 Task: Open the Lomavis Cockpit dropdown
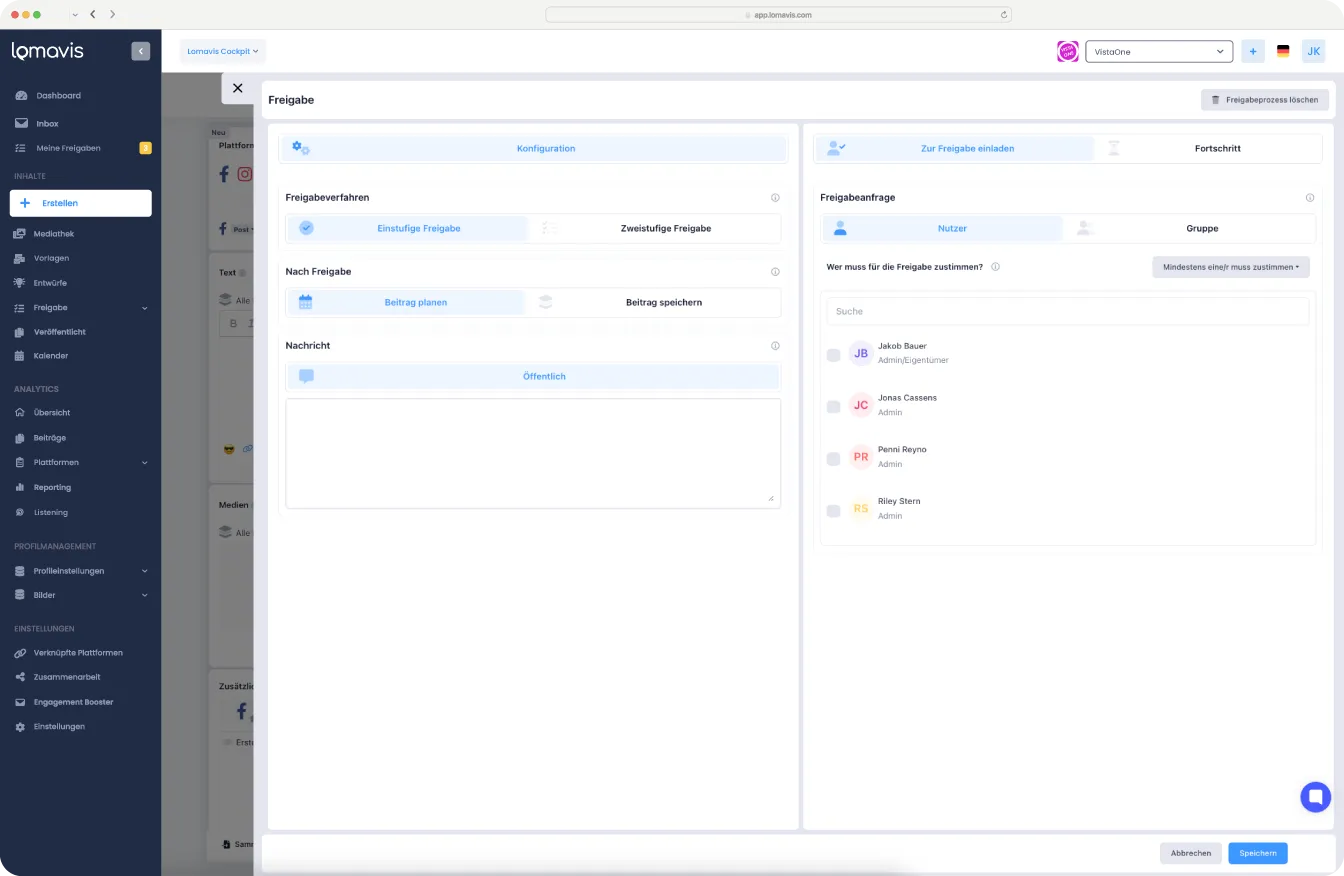223,51
